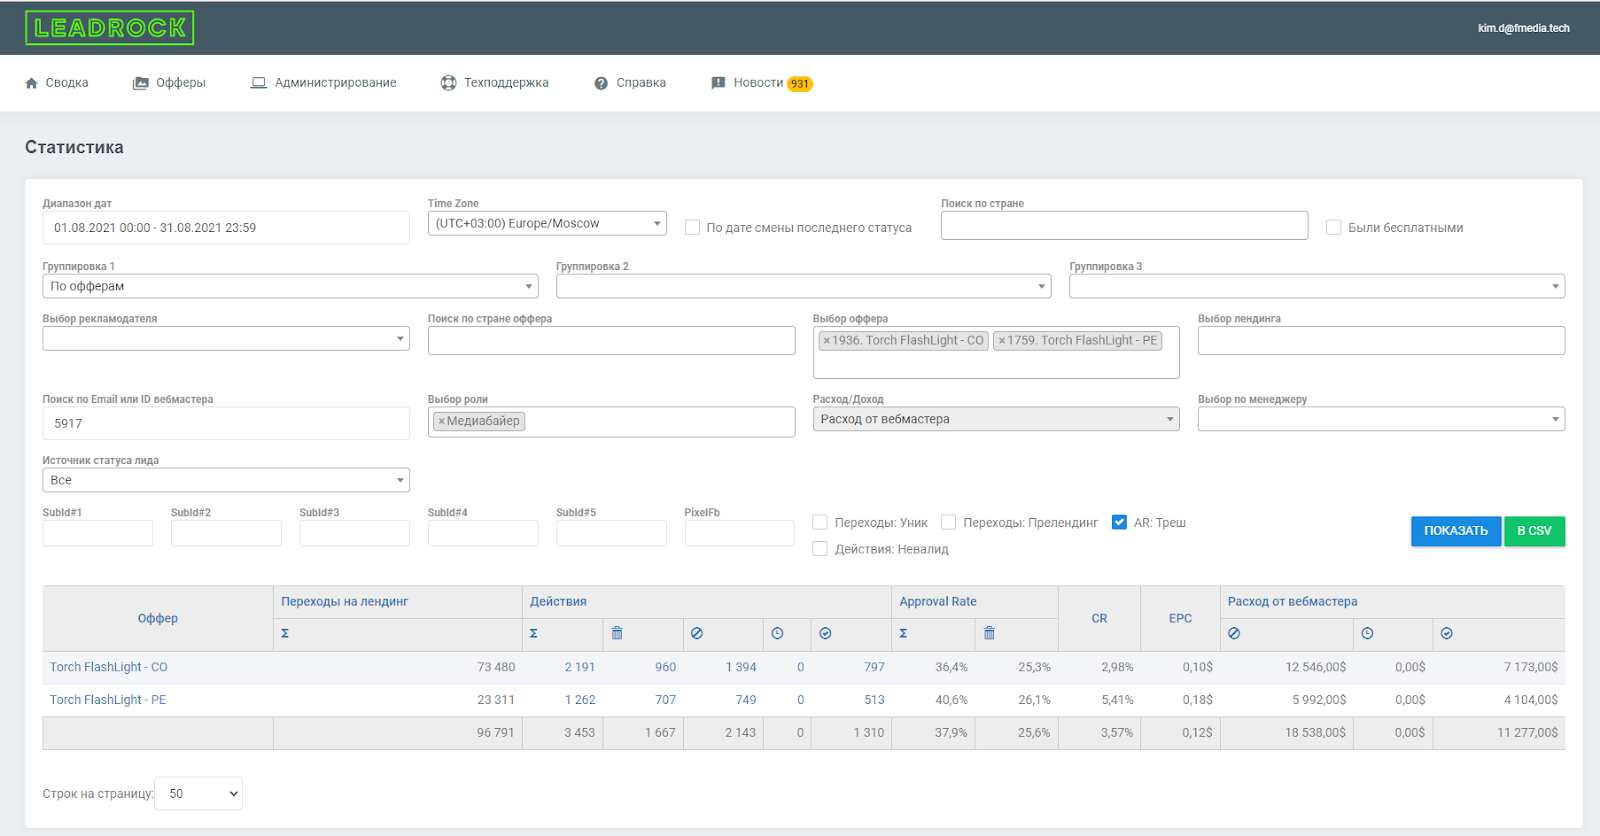This screenshot has width=1600, height=836.
Task: Sort by sigma under Переходы на лендинг
Action: pos(285,634)
